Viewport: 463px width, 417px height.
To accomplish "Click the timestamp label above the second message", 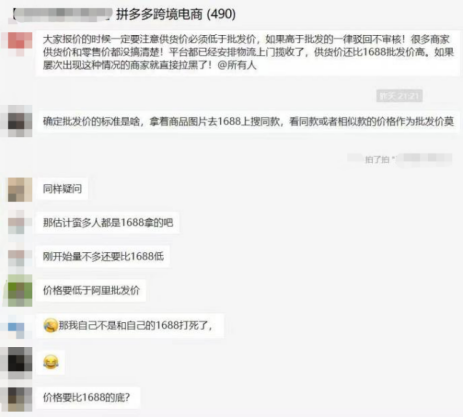I will pyautogui.click(x=399, y=96).
